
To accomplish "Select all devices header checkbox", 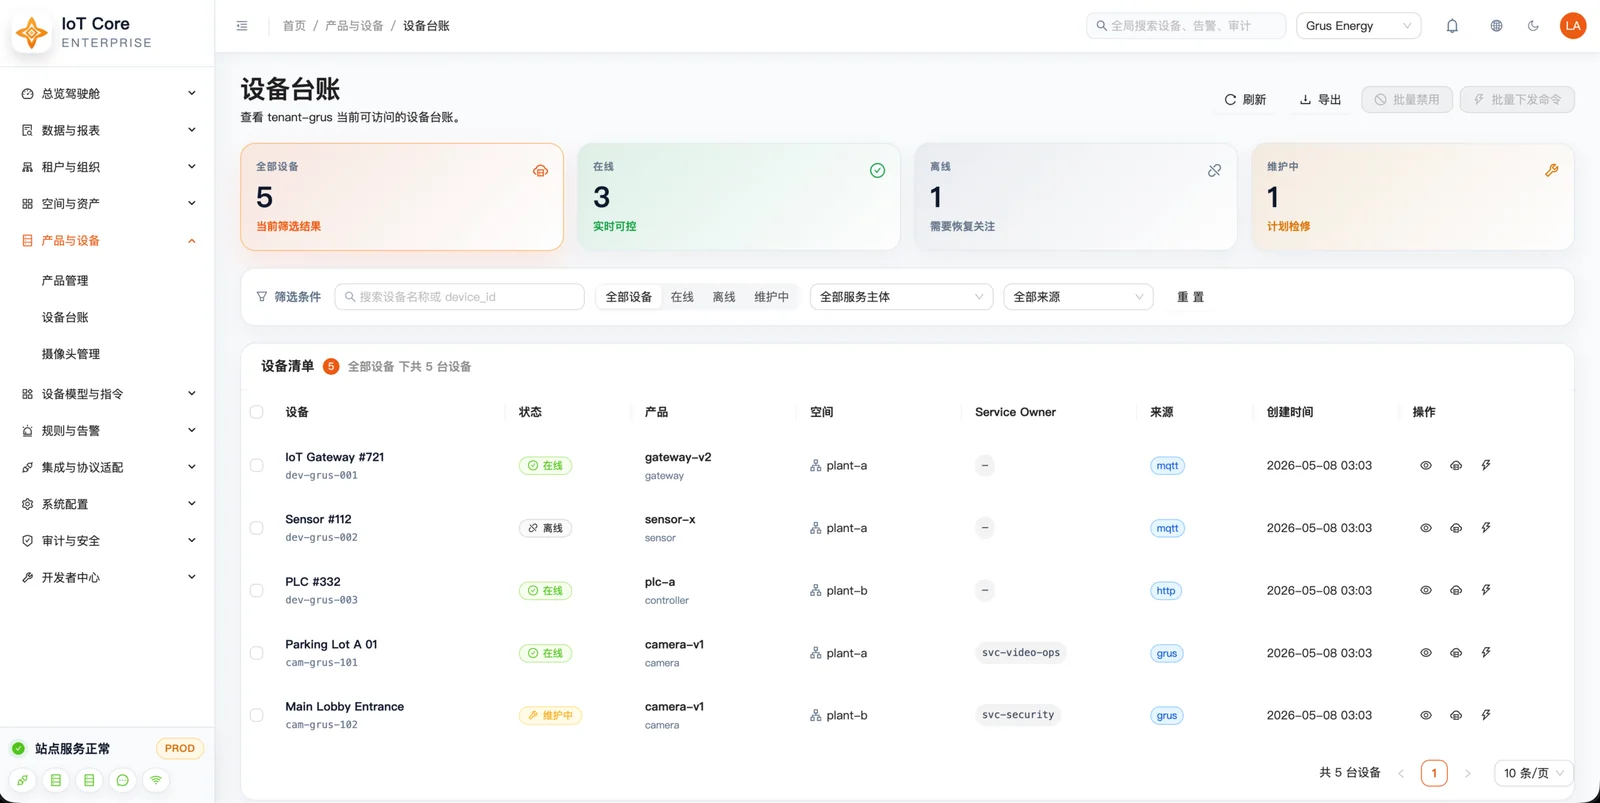I will 257,412.
